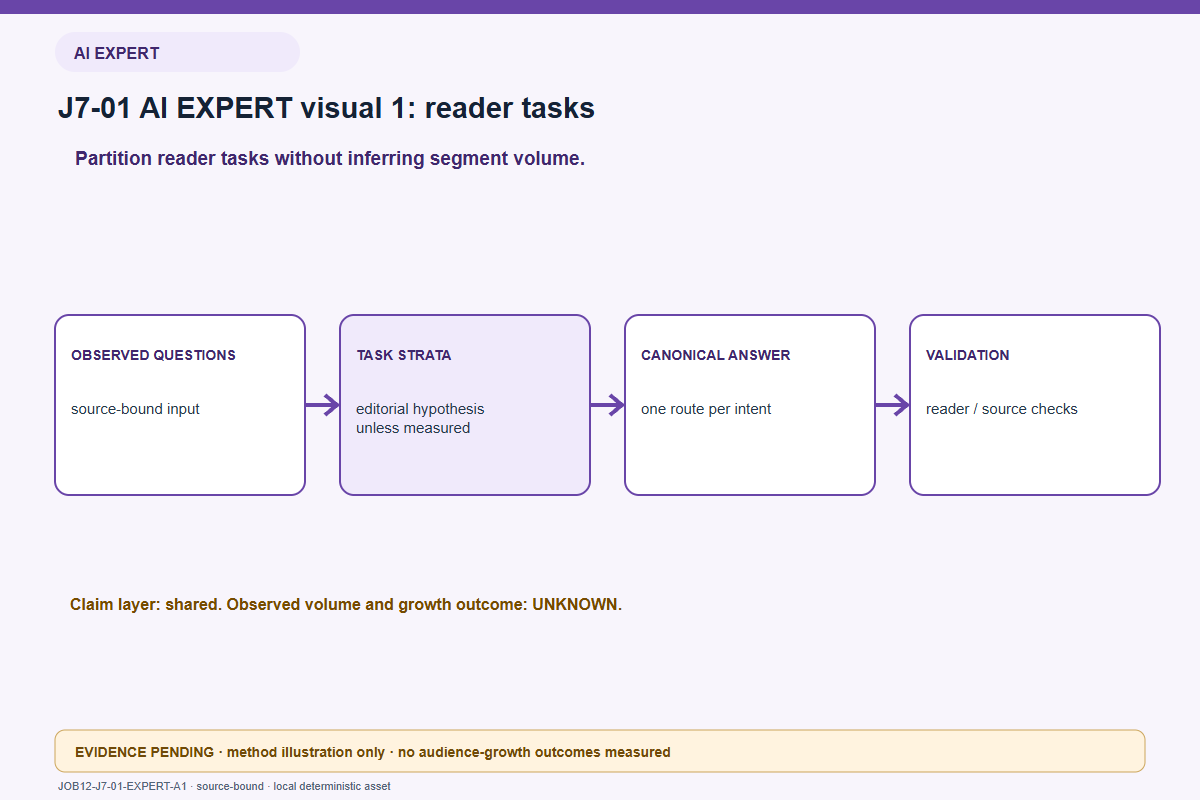Click the CANONICAL ANSWER heading
This screenshot has width=1200, height=800.
(716, 355)
